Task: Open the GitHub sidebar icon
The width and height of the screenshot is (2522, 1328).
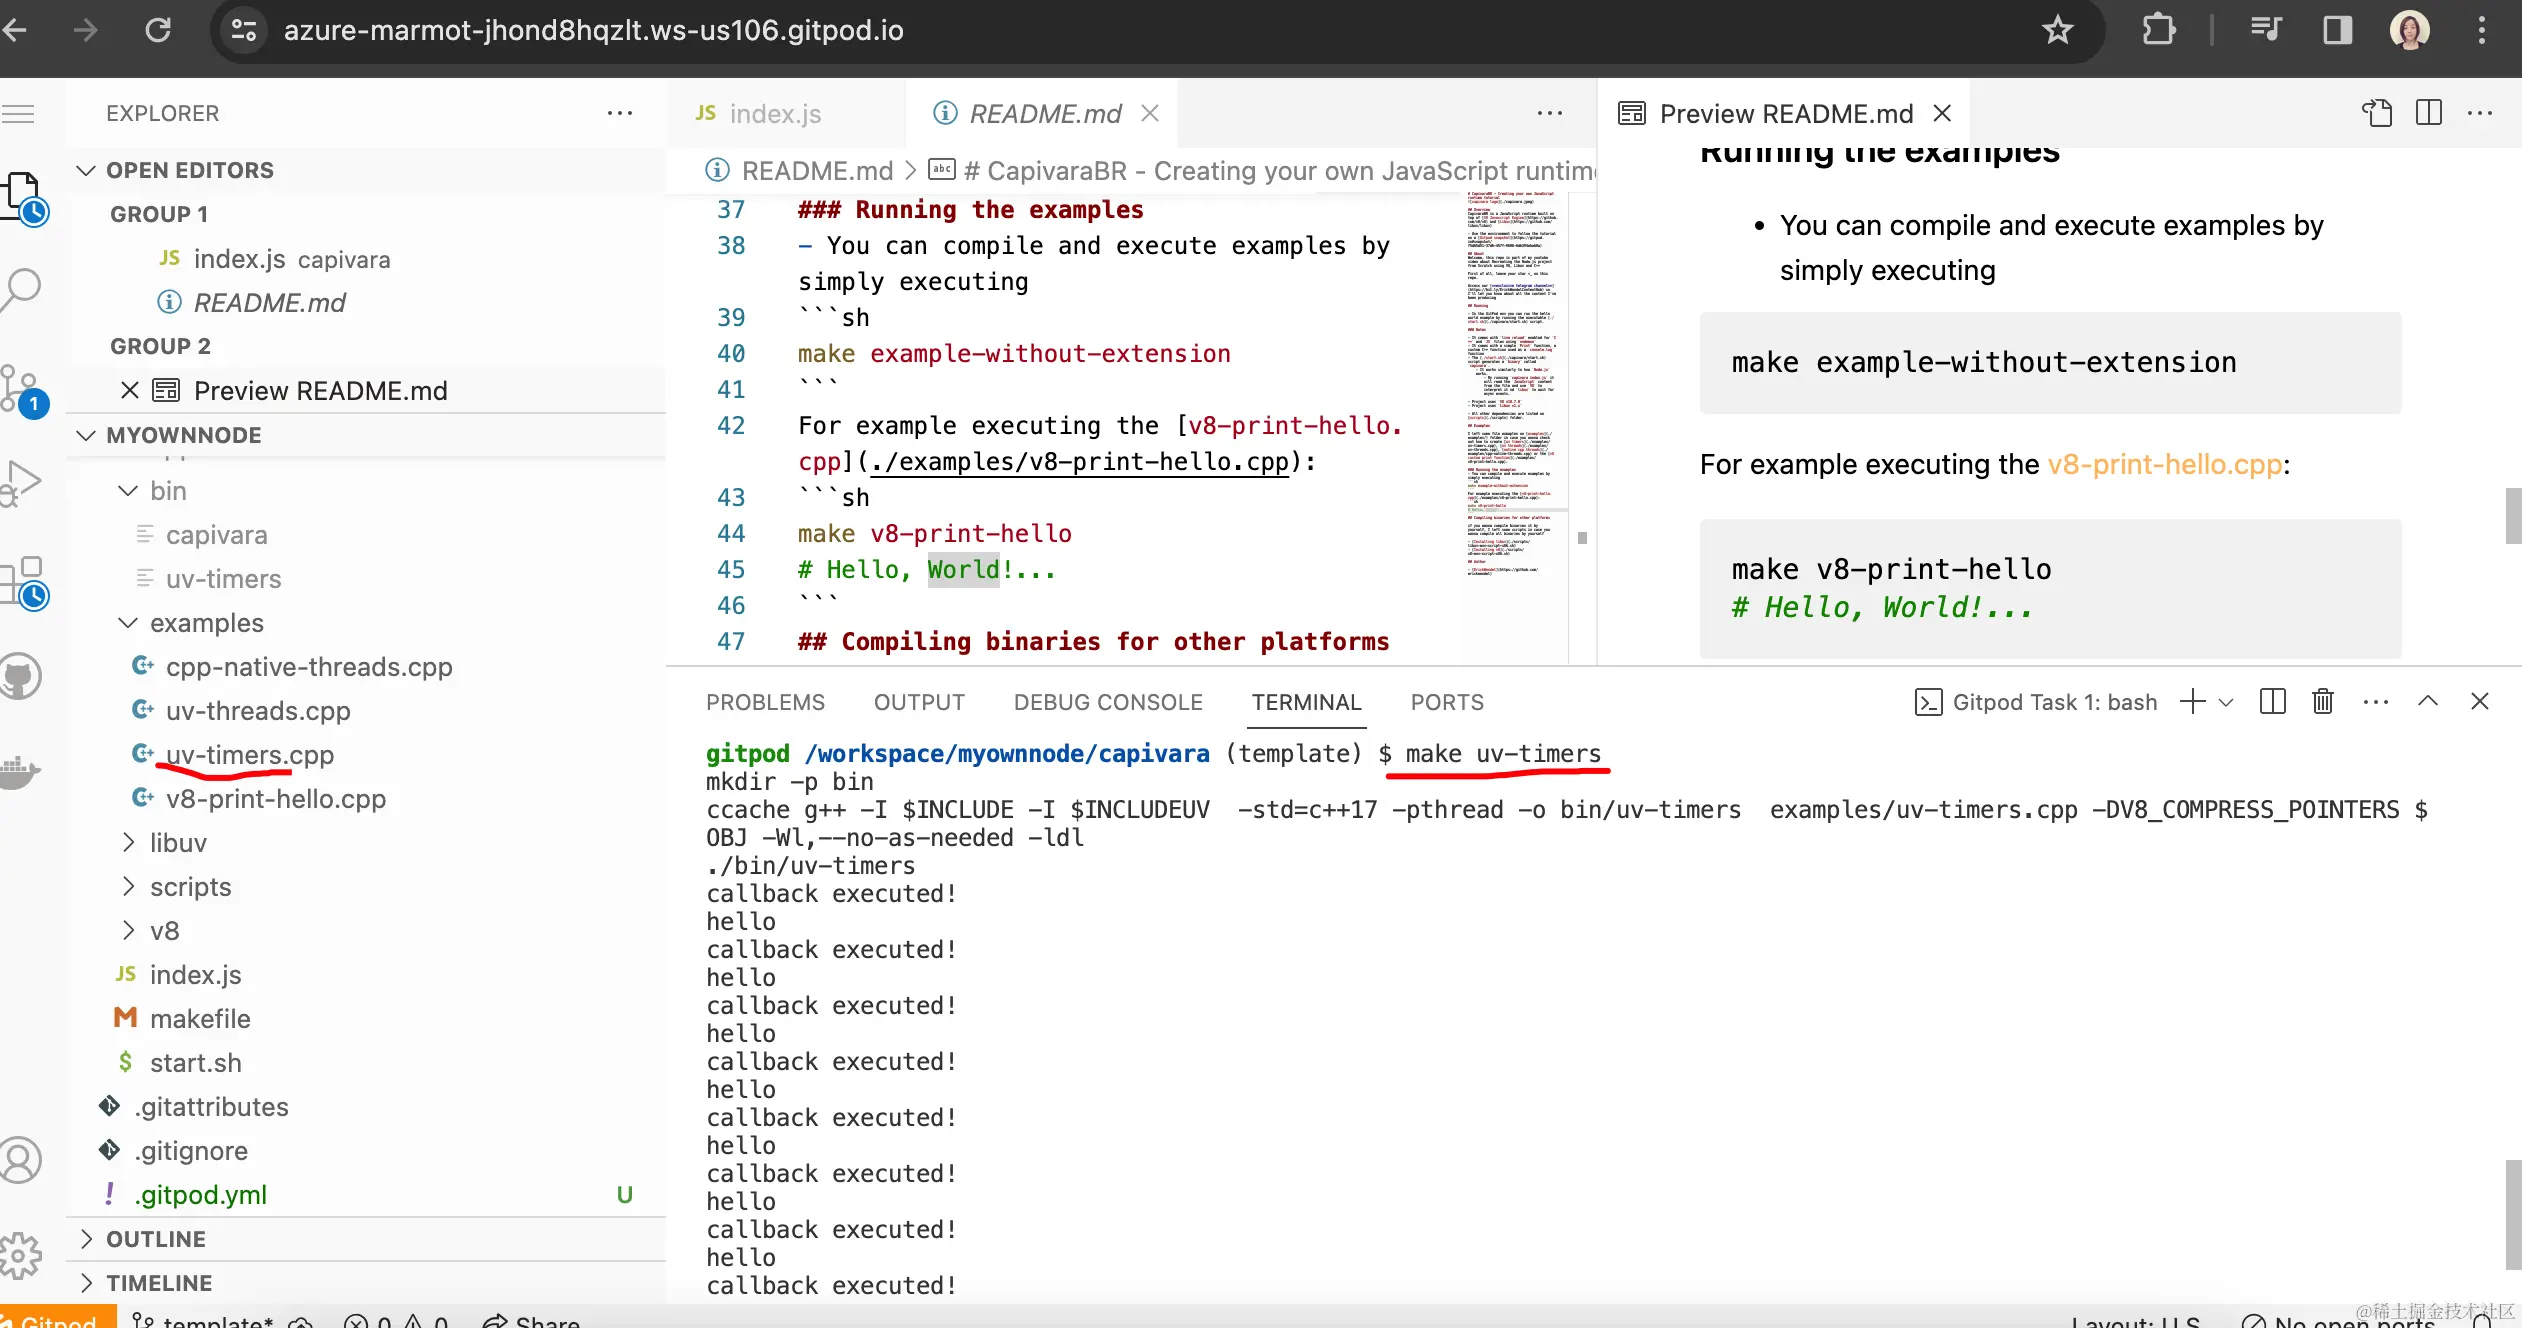Action: [22, 677]
